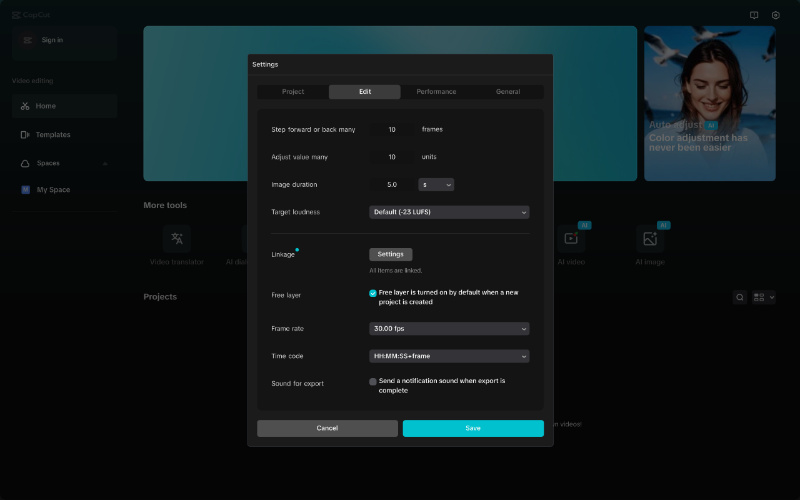Toggle the projects grid view icon

(x=759, y=297)
